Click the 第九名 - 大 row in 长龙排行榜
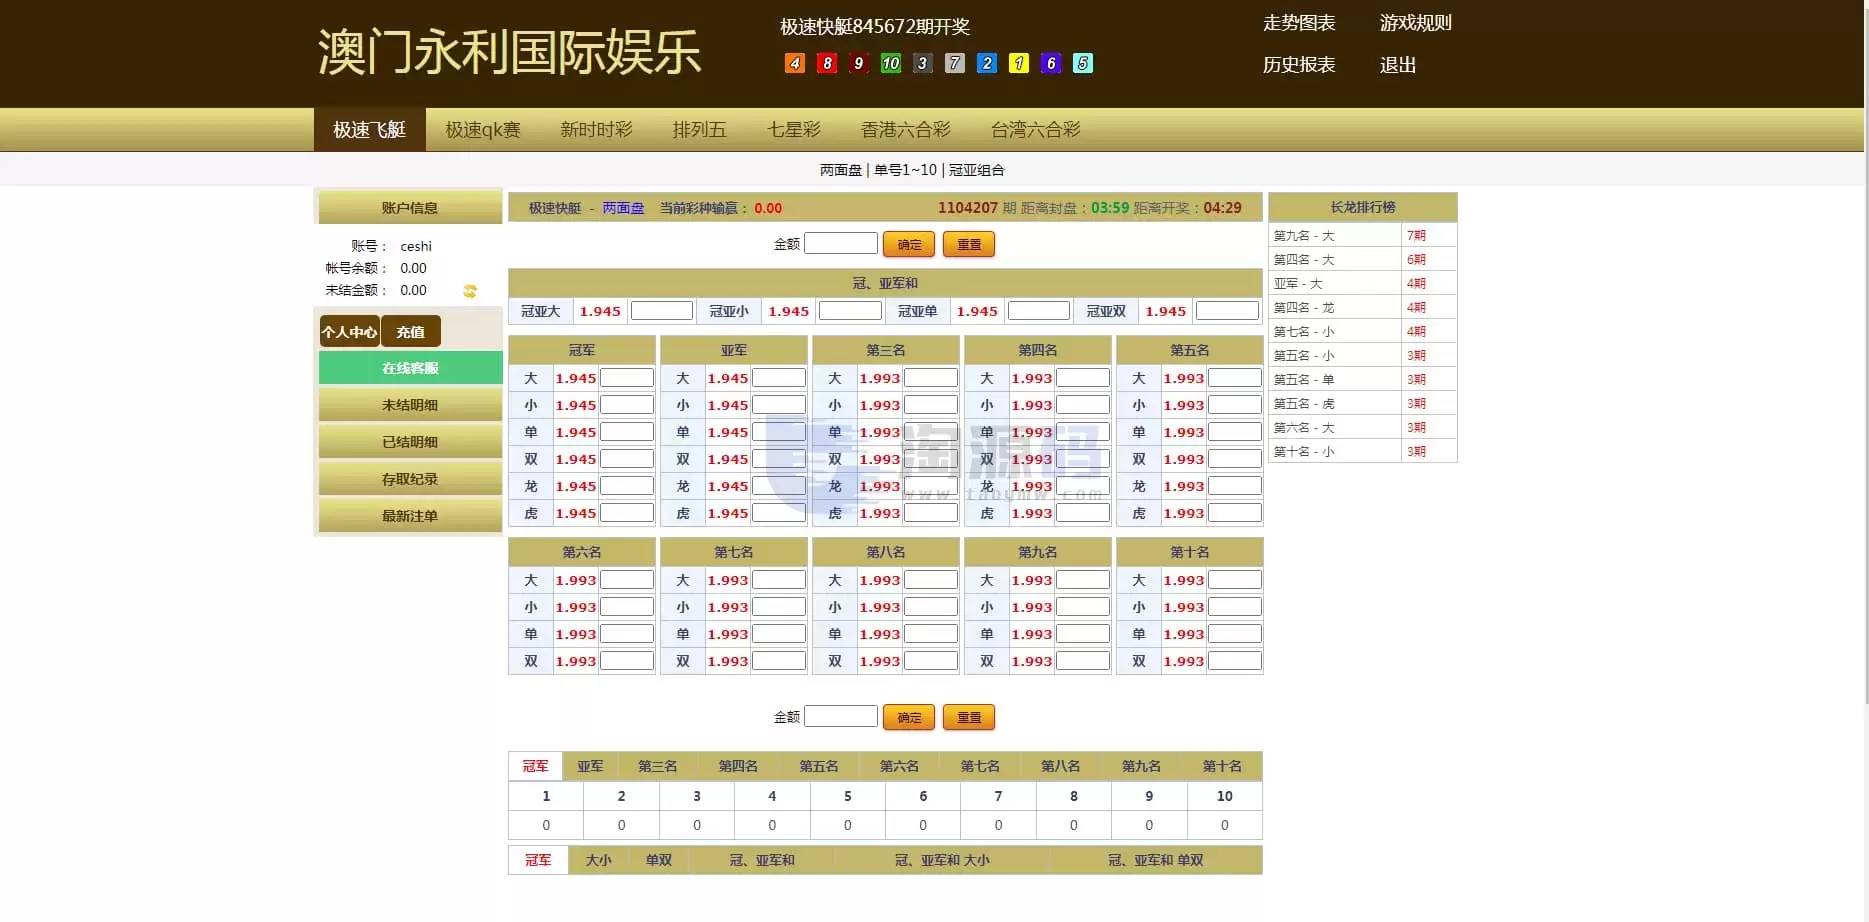 pyautogui.click(x=1363, y=236)
